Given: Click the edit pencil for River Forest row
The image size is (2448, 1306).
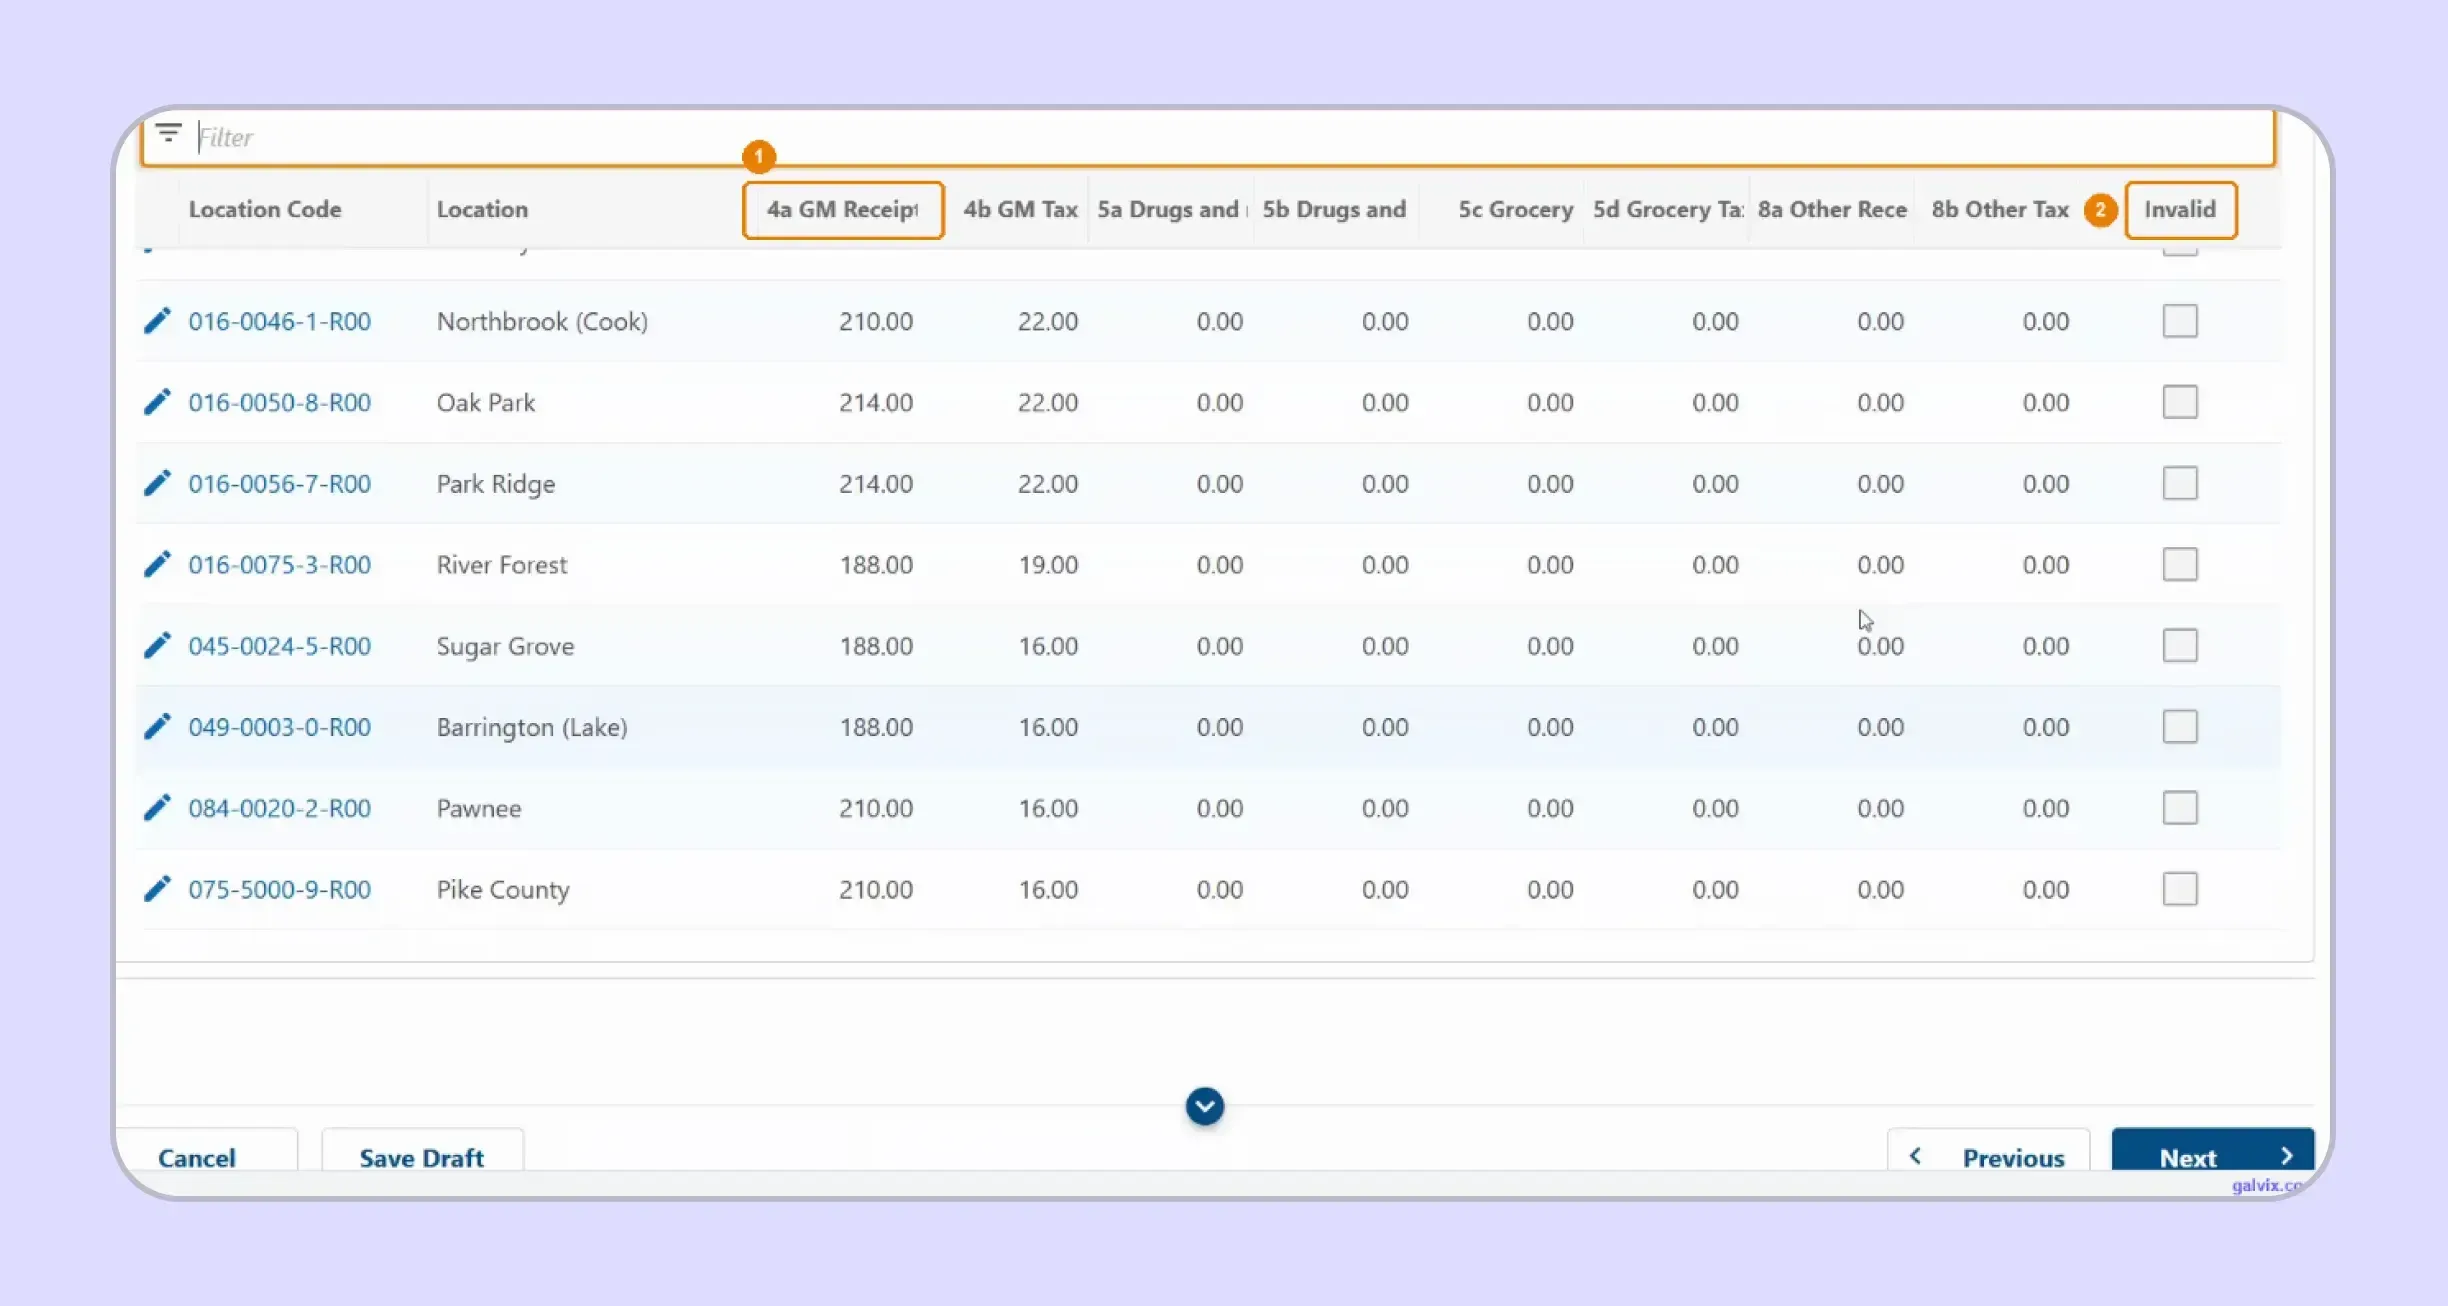Looking at the screenshot, I should (157, 564).
